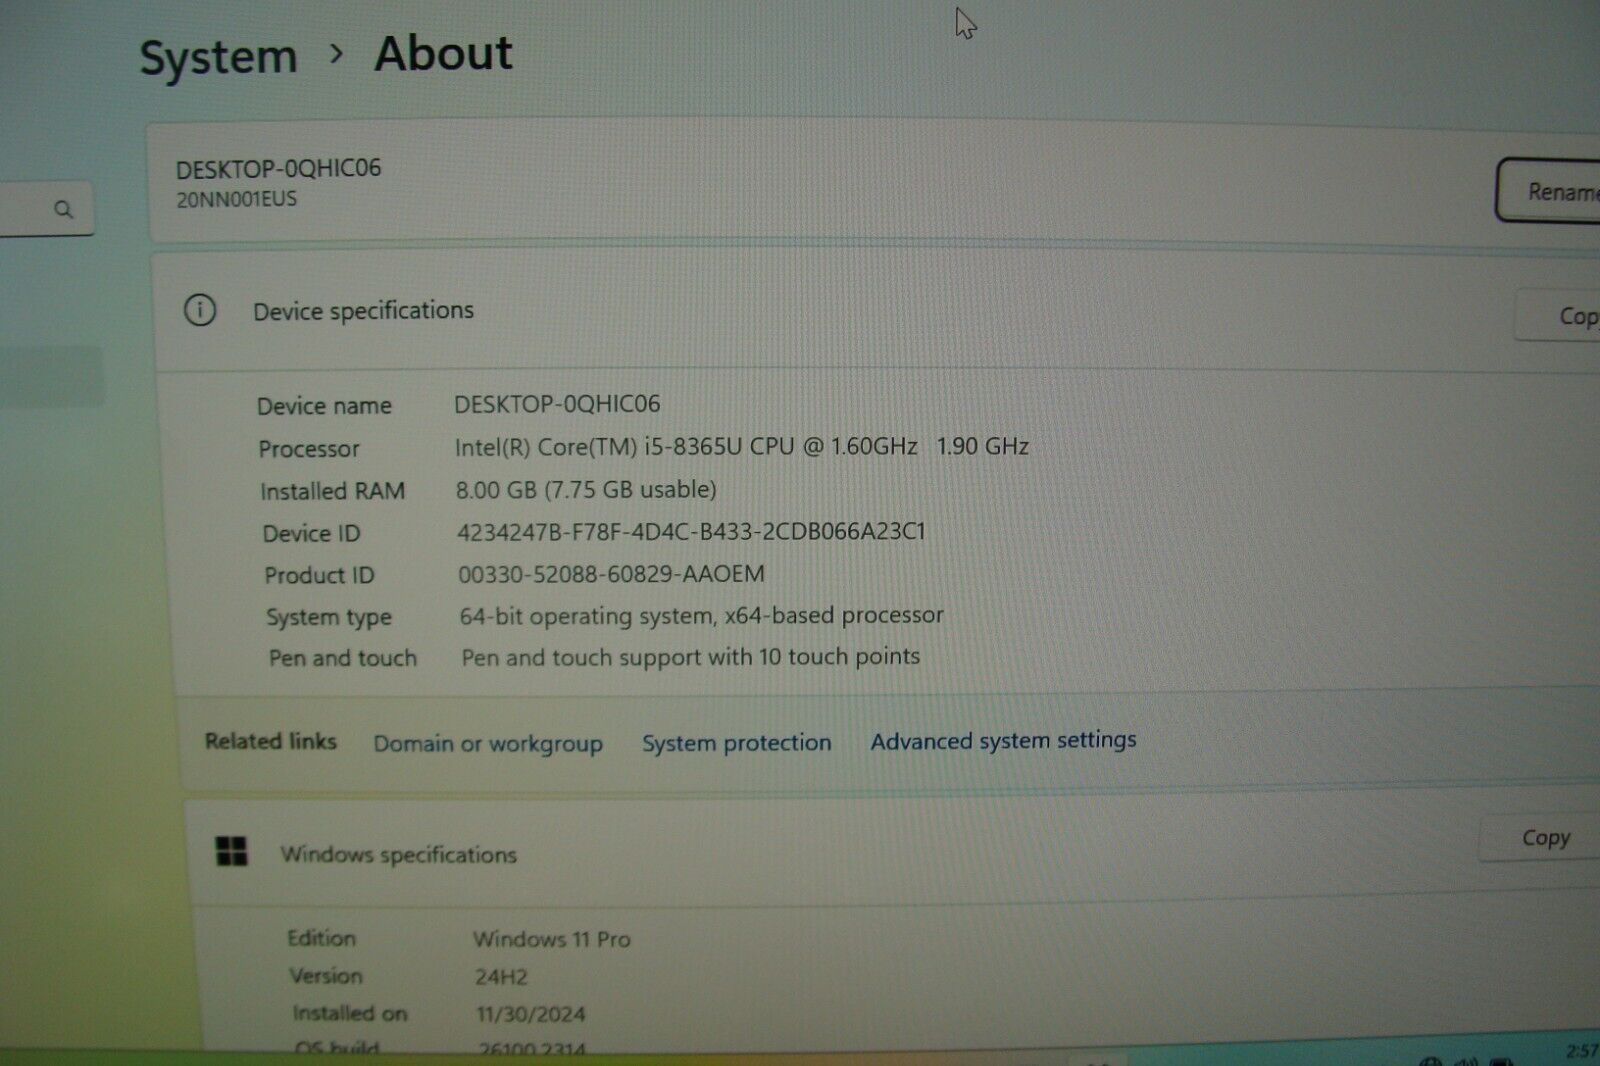This screenshot has width=1600, height=1066.
Task: Click the top card DESKTOP-0QHIC06 heading
Action: click(x=278, y=168)
